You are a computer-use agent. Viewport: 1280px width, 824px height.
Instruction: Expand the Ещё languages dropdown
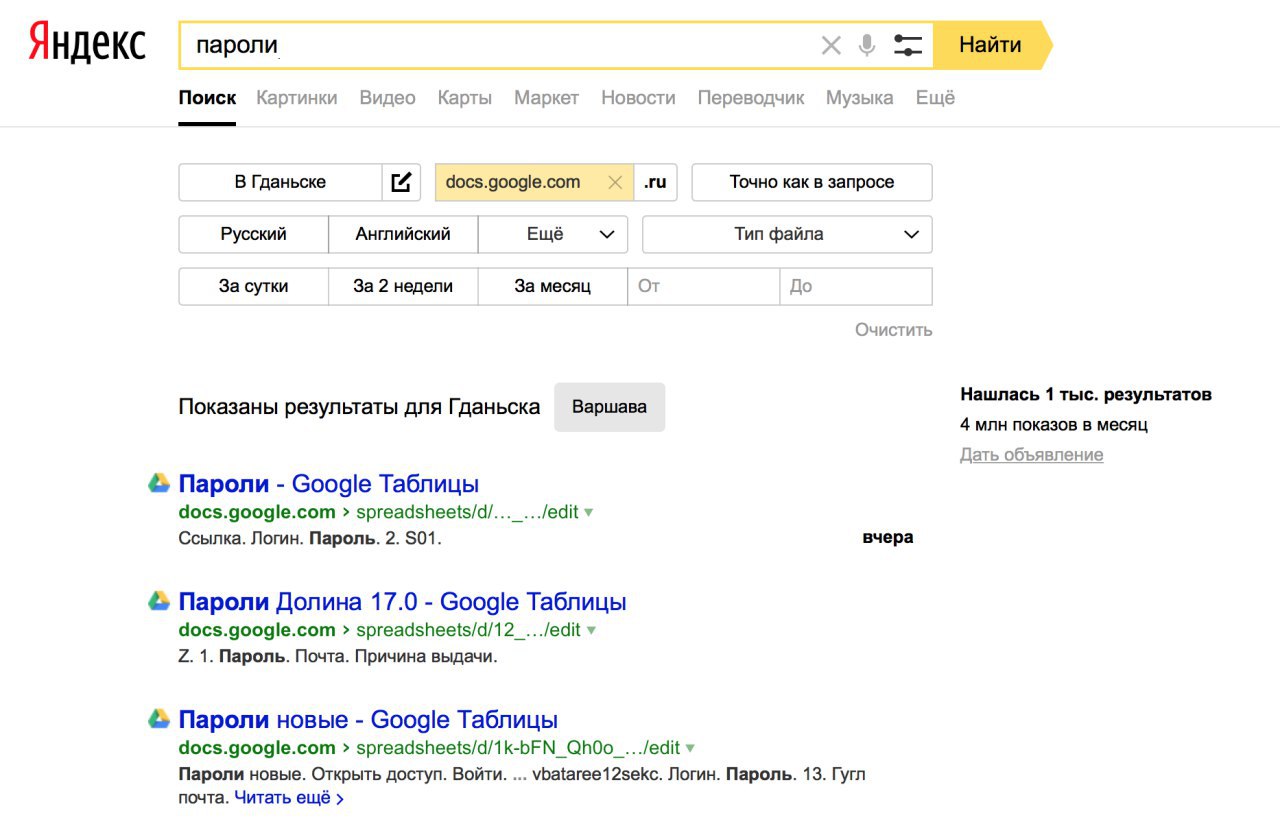(x=553, y=234)
